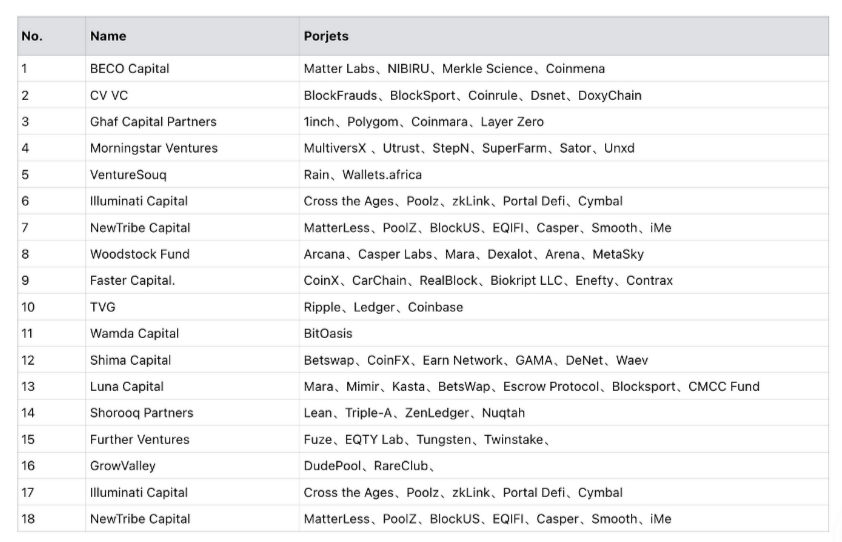Image resolution: width=842 pixels, height=542 pixels.
Task: Click the Ghaf Capital Partners cell
Action: pyautogui.click(x=153, y=122)
